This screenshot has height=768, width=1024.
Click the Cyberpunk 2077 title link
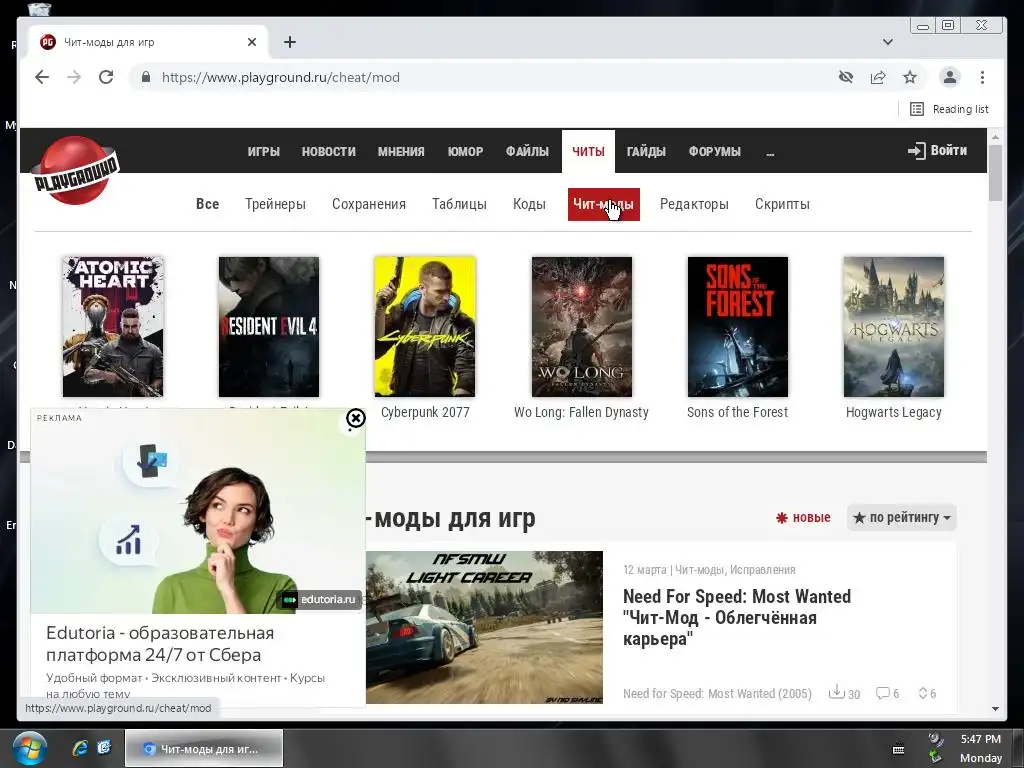(425, 412)
